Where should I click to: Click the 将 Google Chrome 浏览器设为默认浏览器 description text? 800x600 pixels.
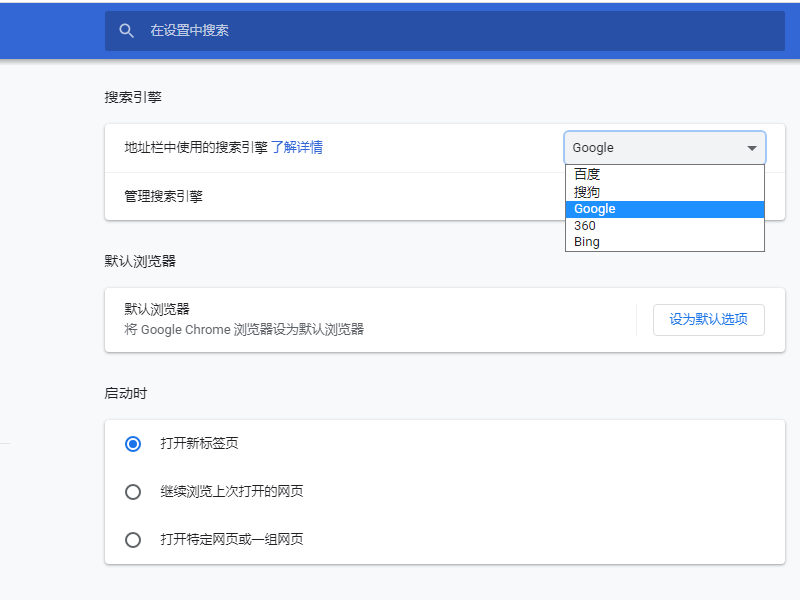click(x=244, y=329)
